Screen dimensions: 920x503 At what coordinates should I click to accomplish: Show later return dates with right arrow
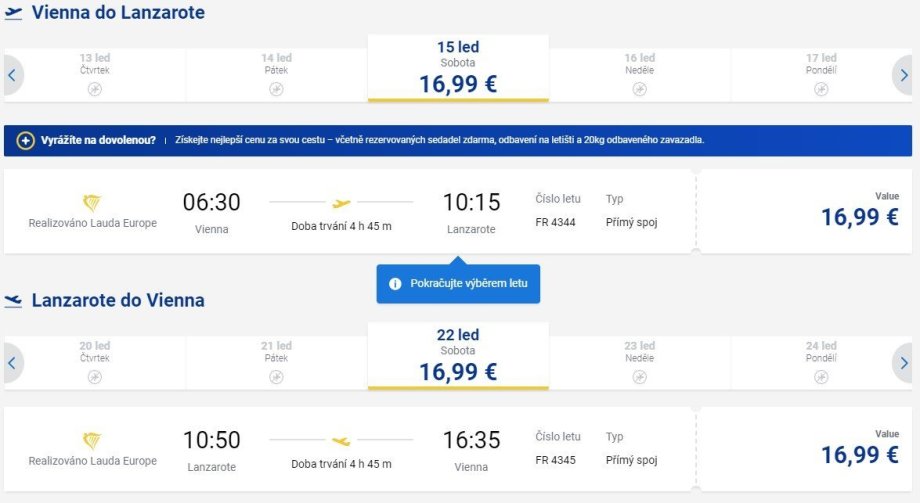(904, 363)
